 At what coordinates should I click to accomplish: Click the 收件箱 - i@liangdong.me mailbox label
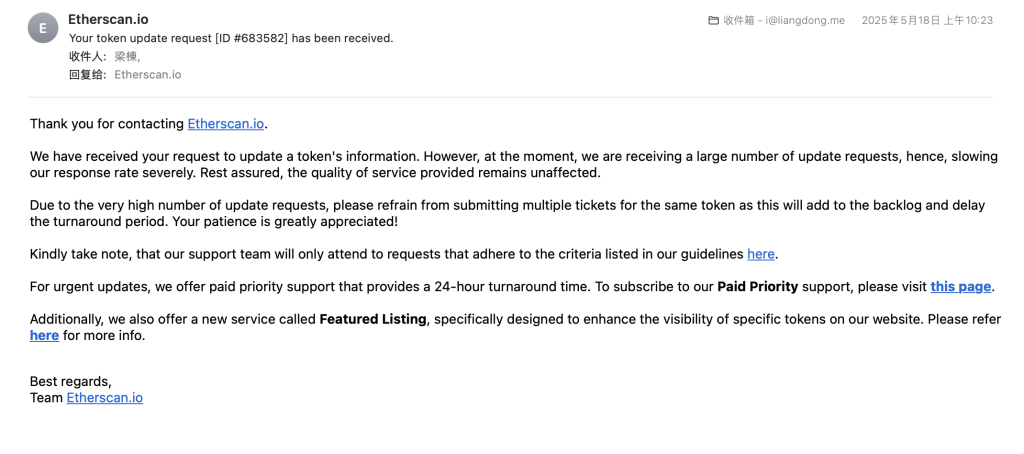pos(784,20)
